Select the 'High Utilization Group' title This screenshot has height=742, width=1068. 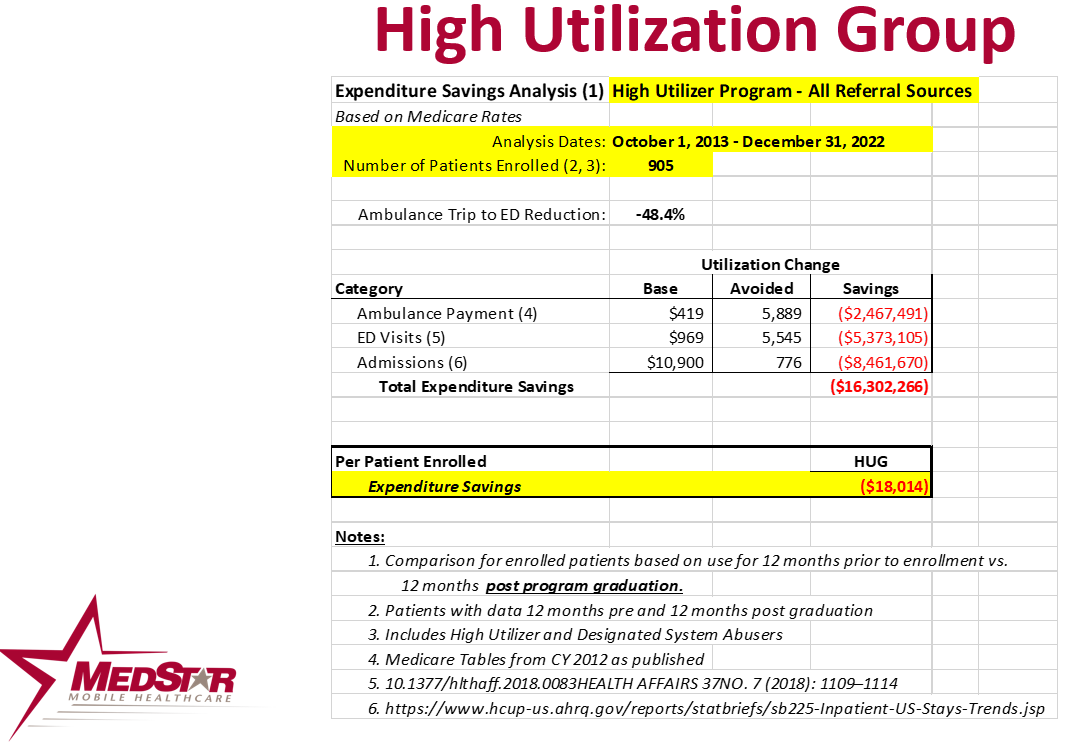(695, 31)
